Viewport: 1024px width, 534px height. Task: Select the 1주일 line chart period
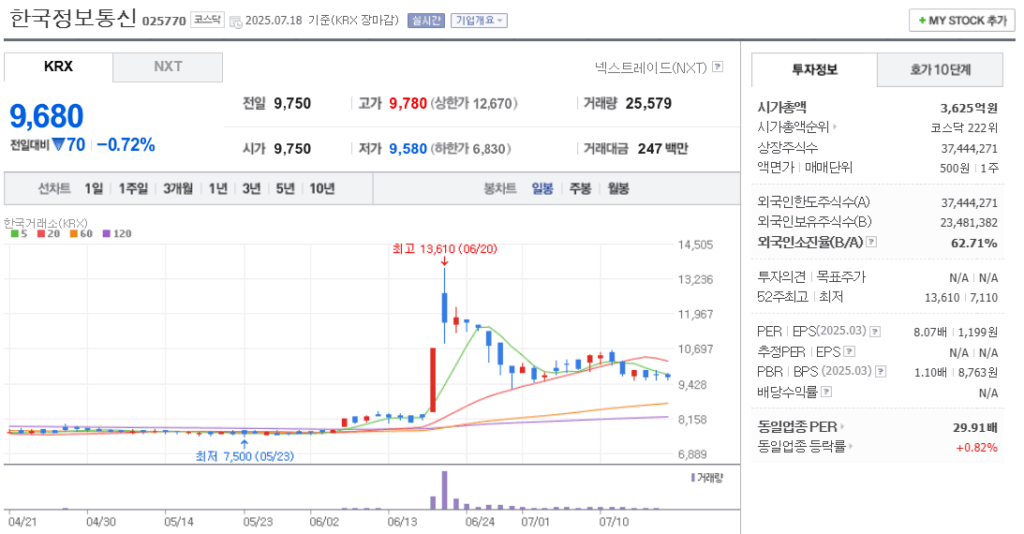pos(133,189)
